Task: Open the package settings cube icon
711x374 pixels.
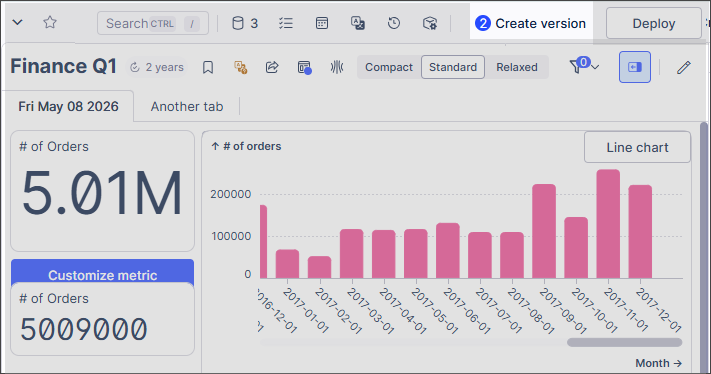Action: pyautogui.click(x=429, y=23)
